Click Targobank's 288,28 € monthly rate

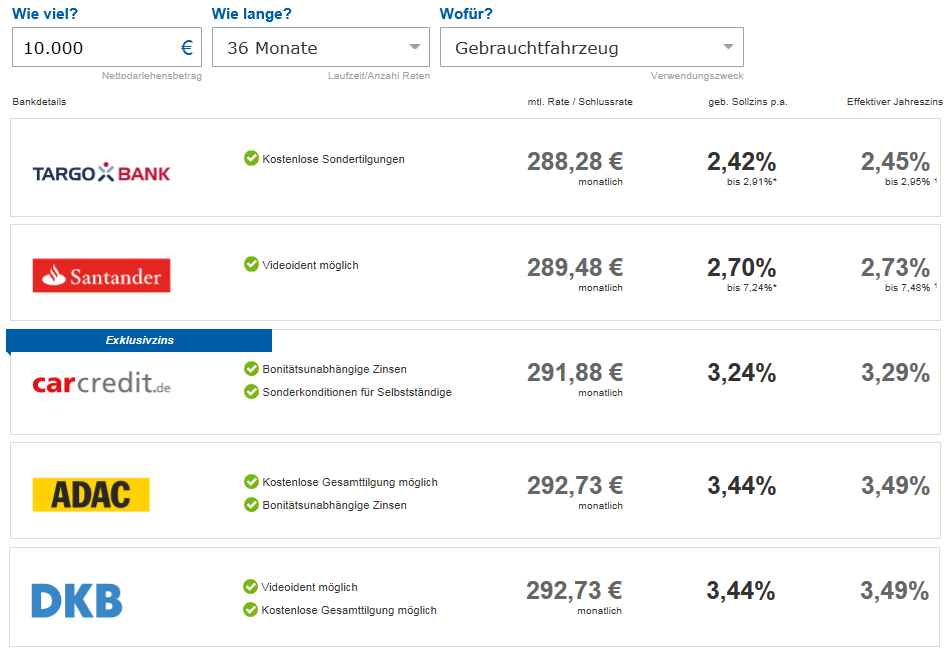pos(575,162)
